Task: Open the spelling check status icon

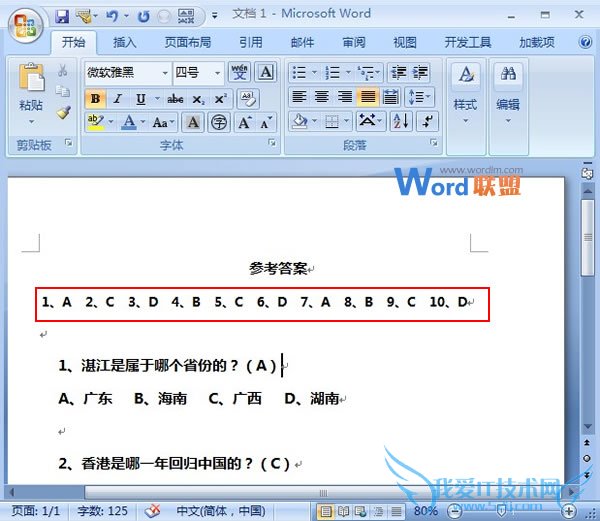Action: (x=153, y=510)
